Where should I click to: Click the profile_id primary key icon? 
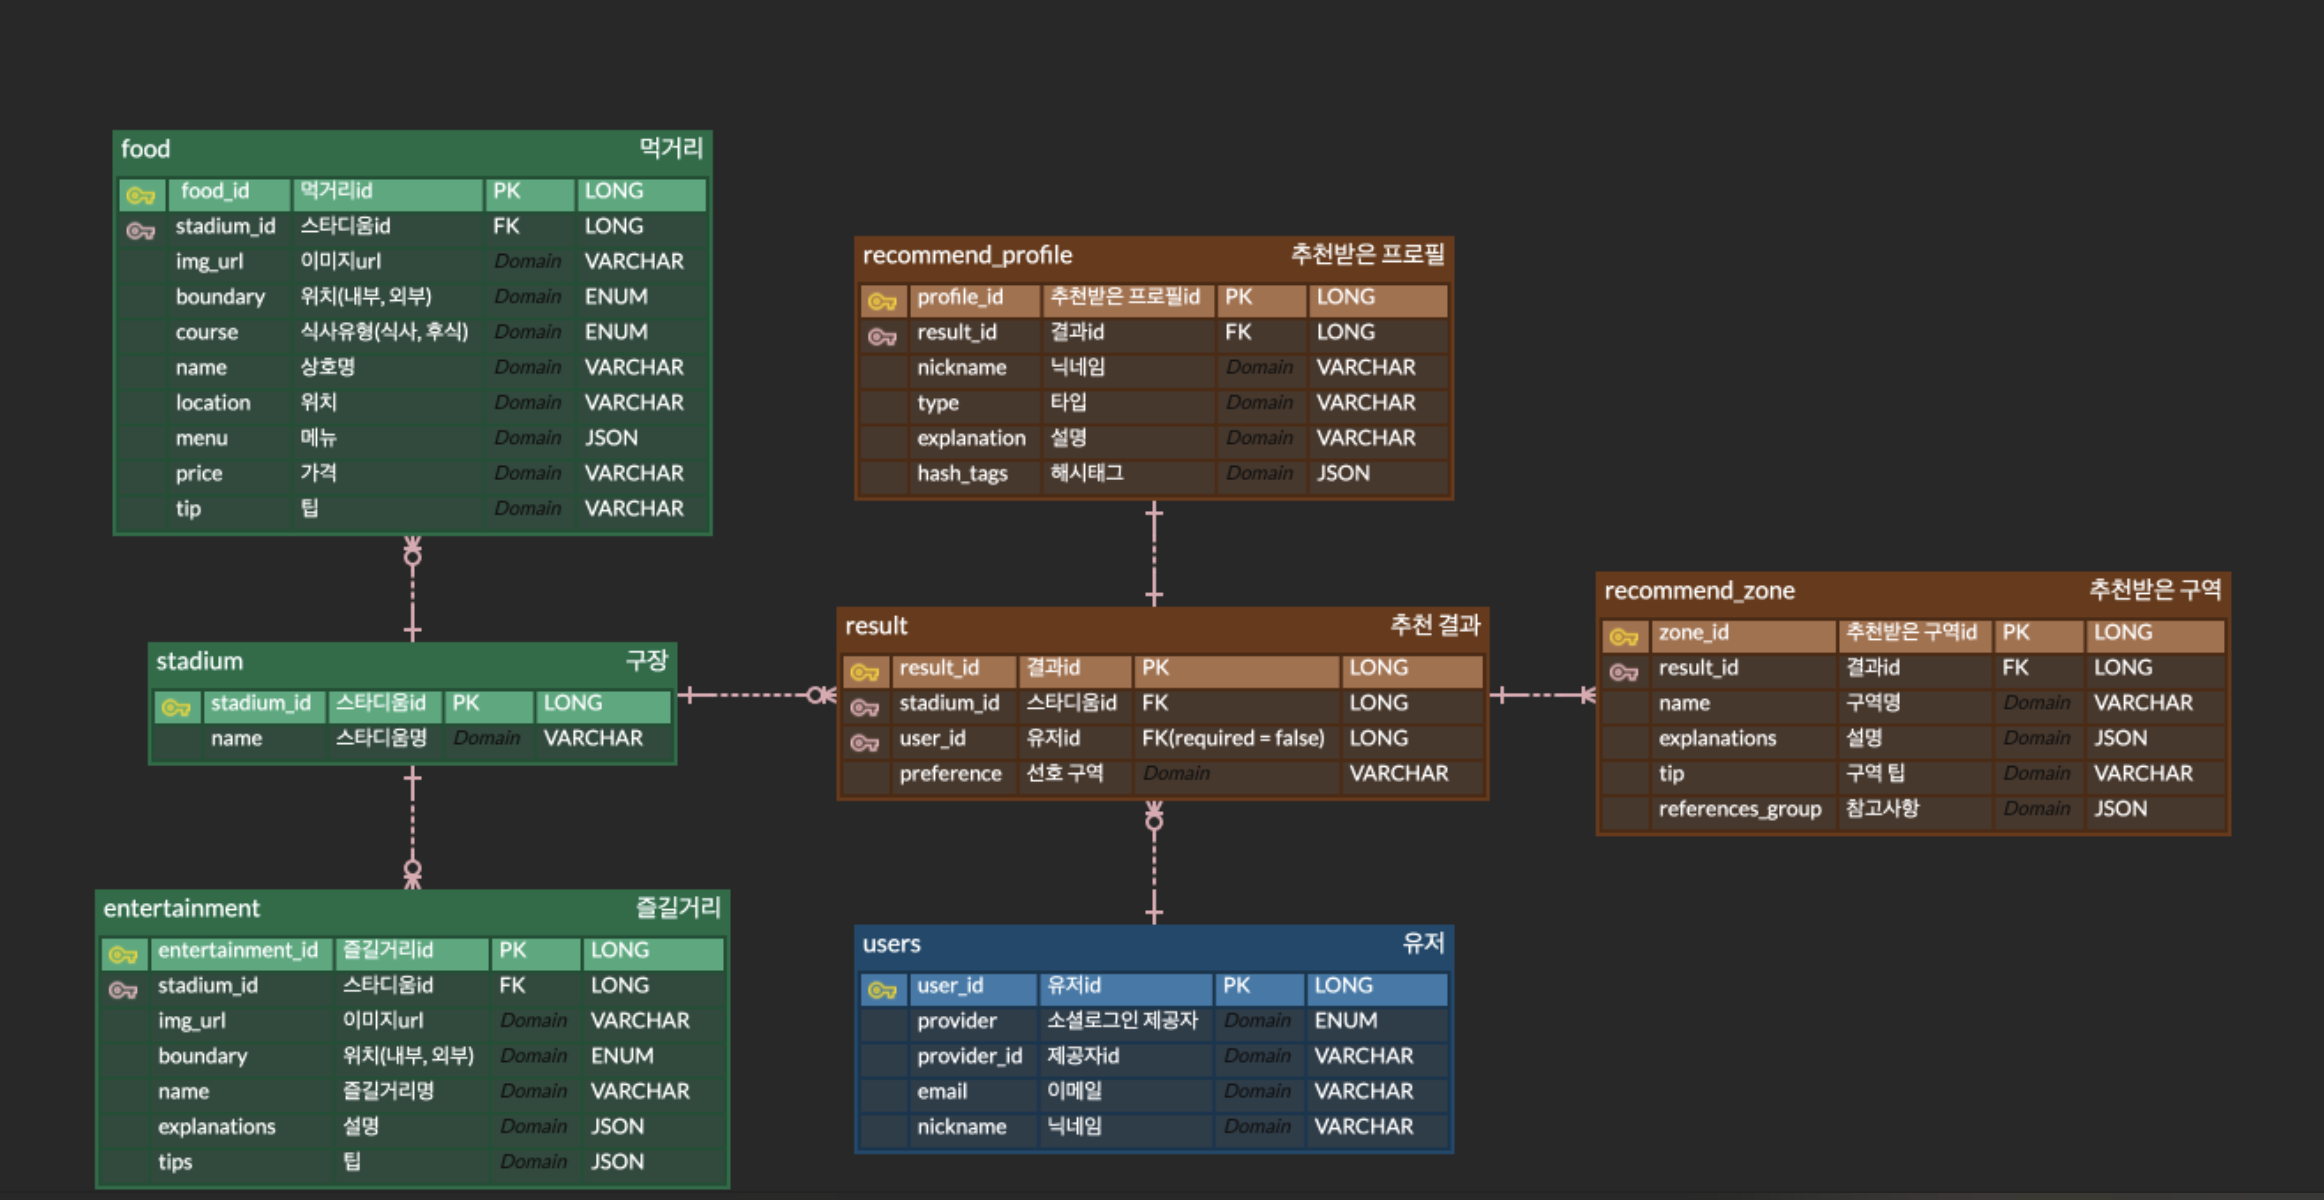pos(882,300)
